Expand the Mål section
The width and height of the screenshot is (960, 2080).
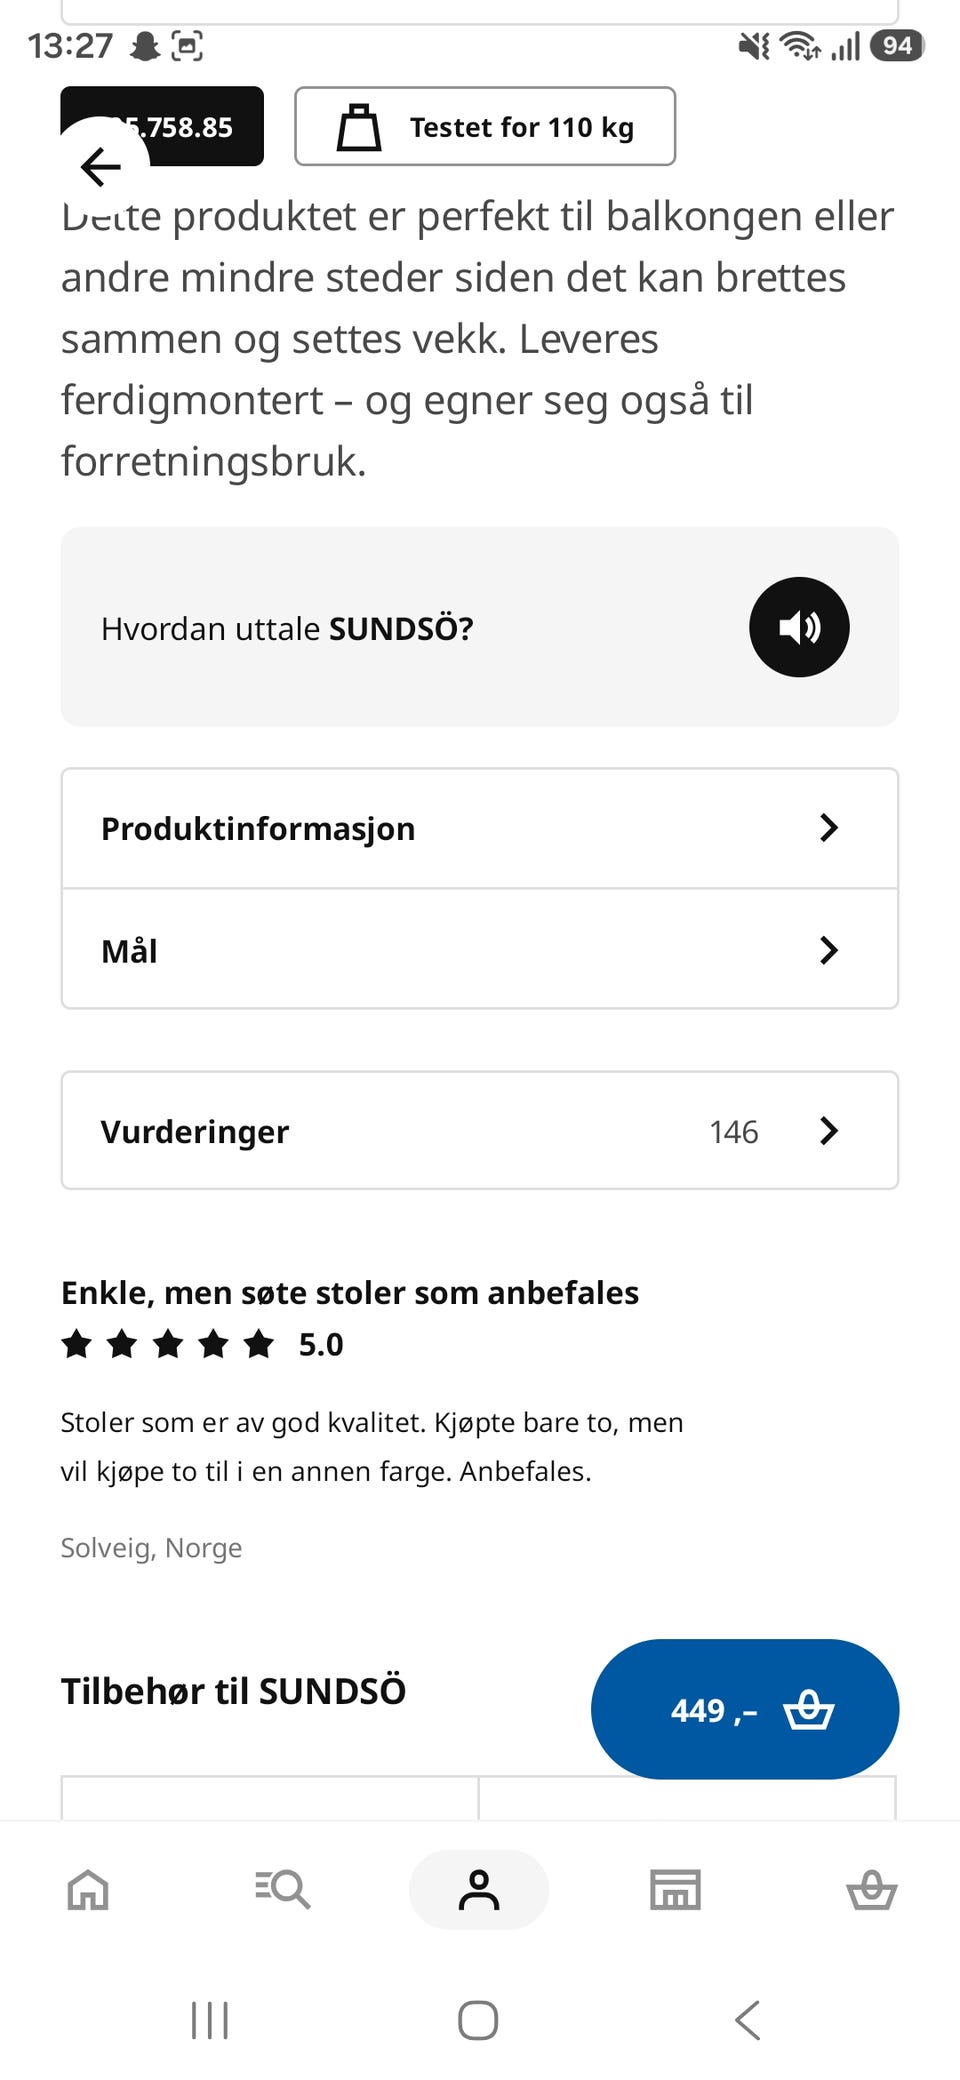[x=480, y=950]
